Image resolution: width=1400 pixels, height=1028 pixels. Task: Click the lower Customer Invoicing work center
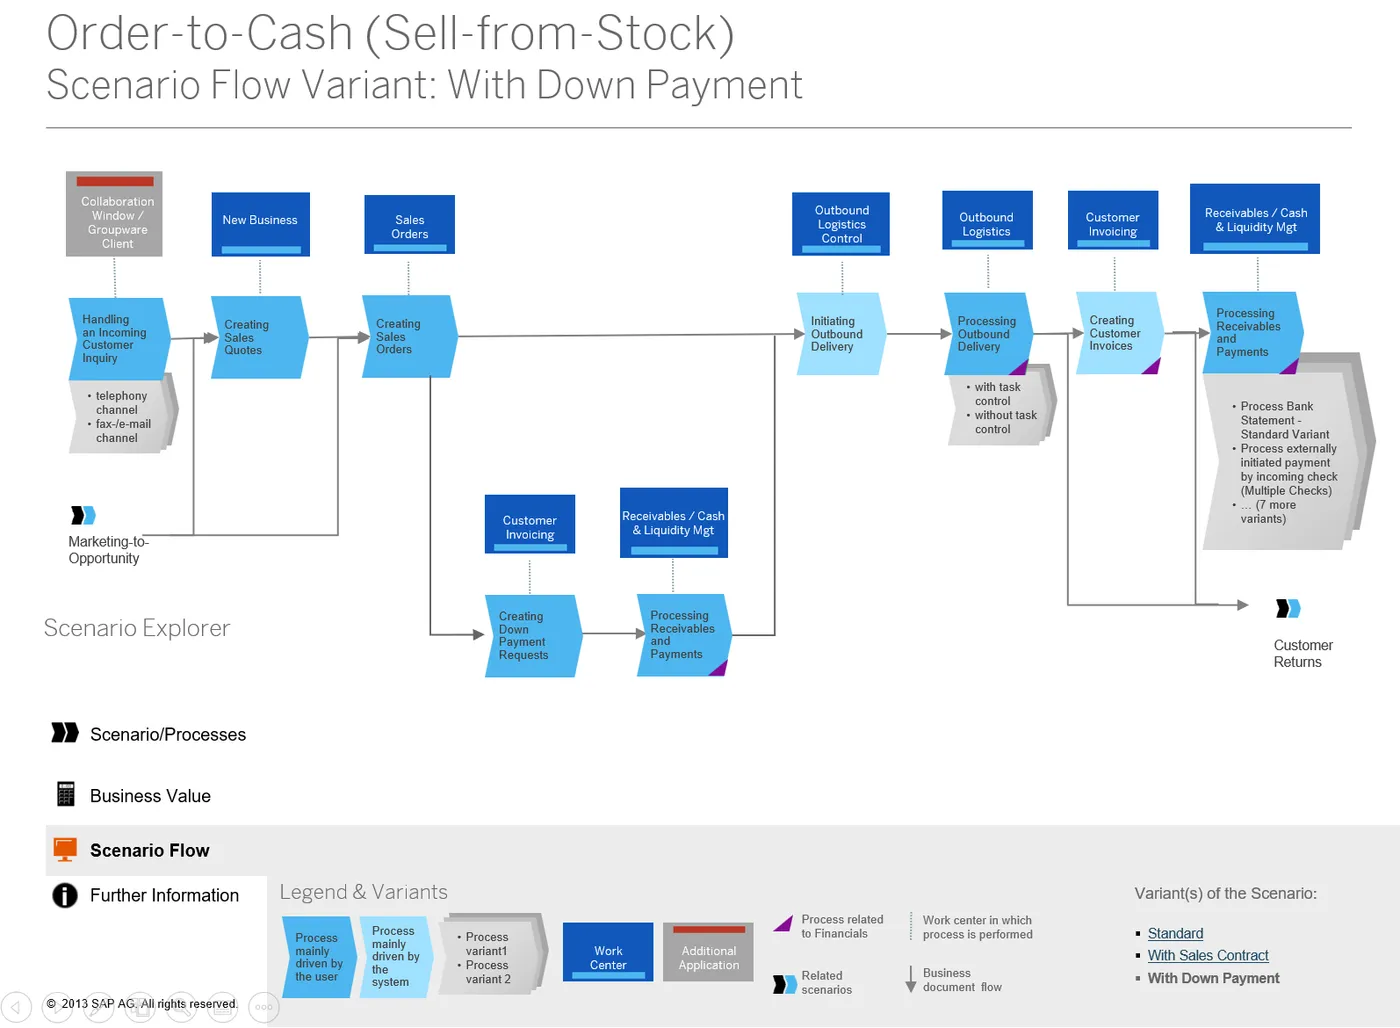pyautogui.click(x=530, y=524)
